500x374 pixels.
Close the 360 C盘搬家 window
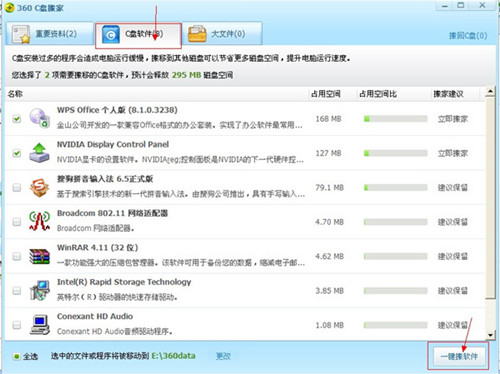pos(482,5)
